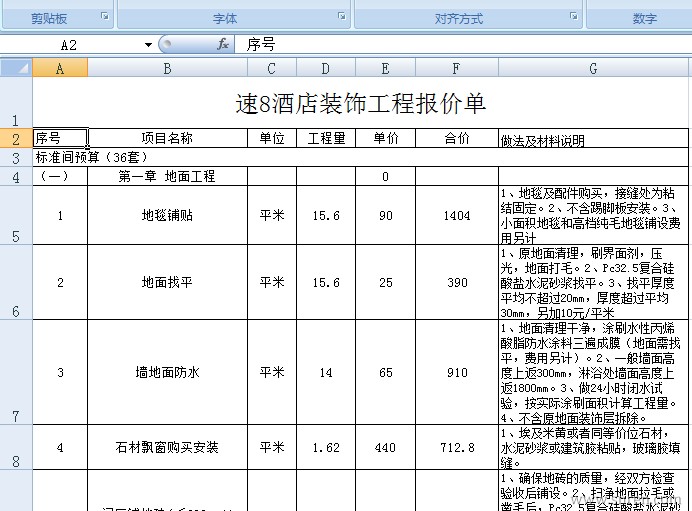The height and width of the screenshot is (511, 692).
Task: Select row 7 header
Action: coord(16,372)
